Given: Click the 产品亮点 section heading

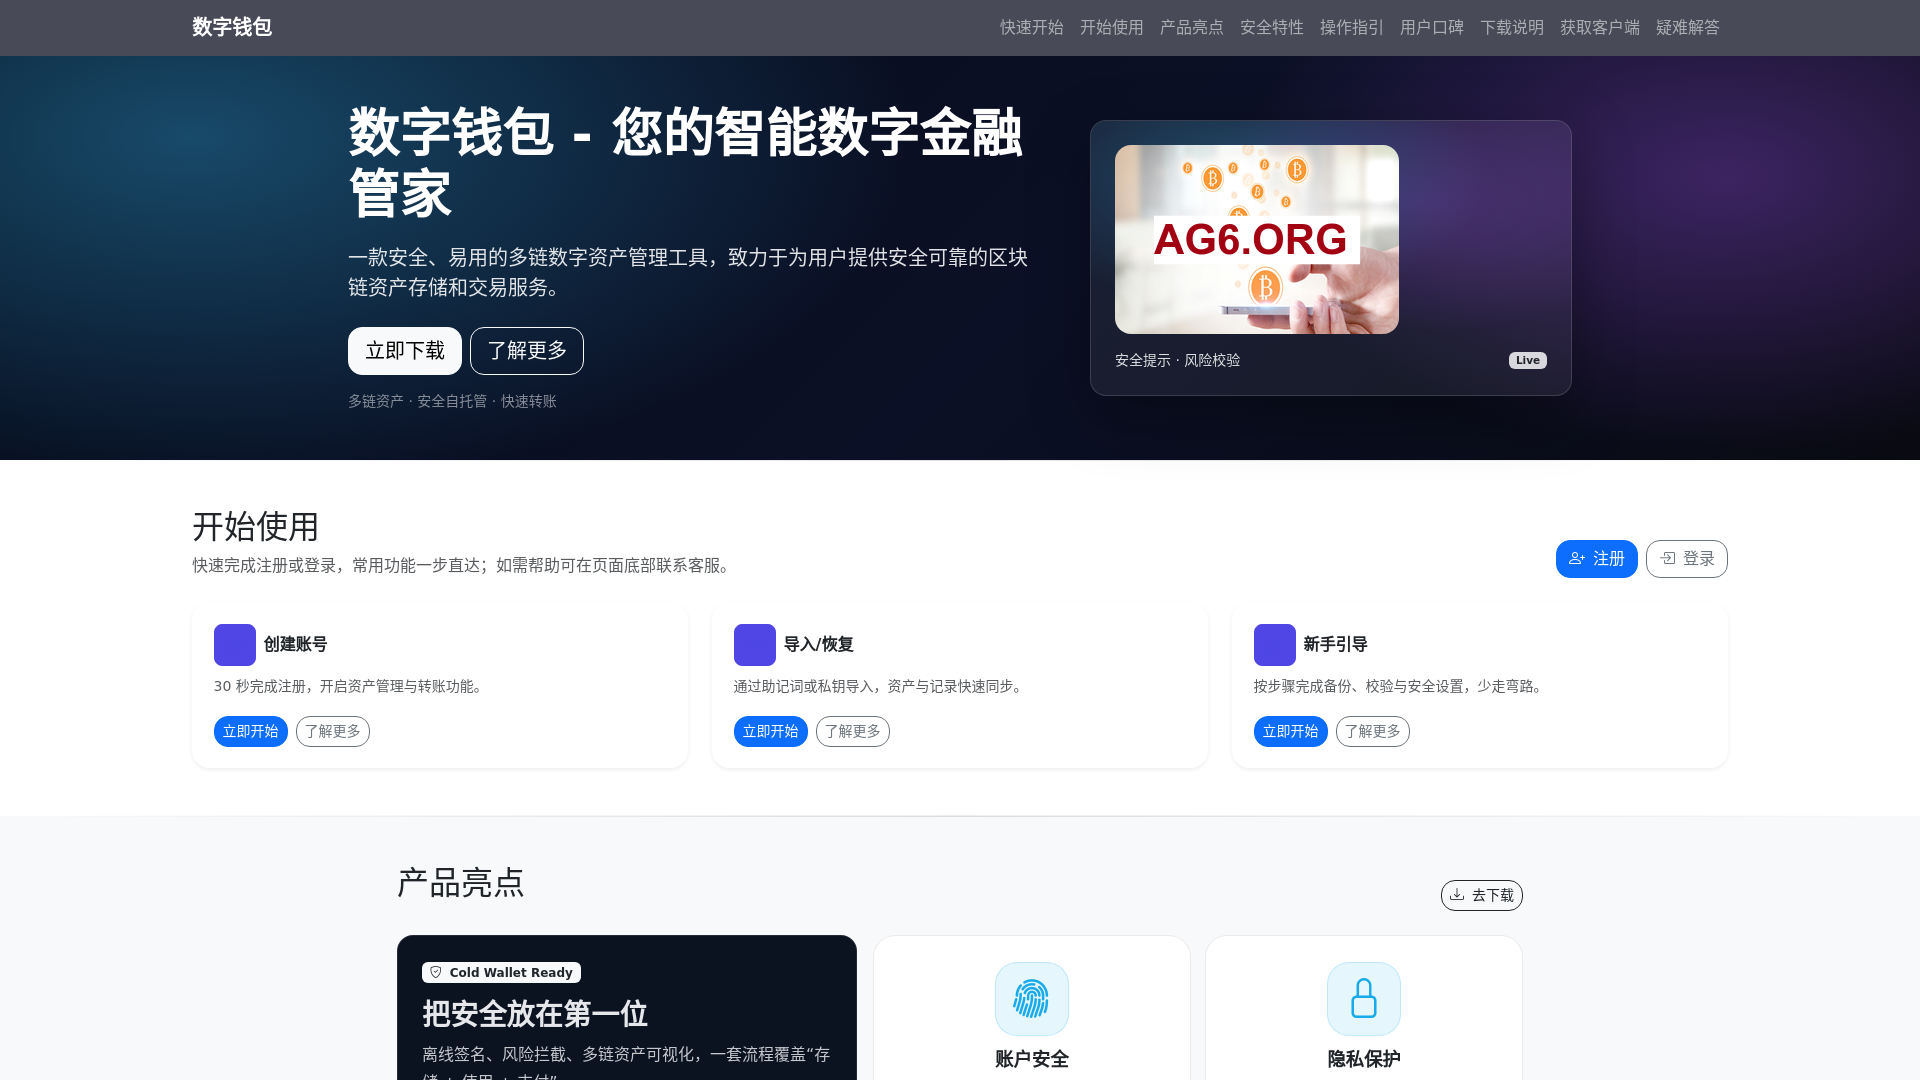Looking at the screenshot, I should (461, 883).
